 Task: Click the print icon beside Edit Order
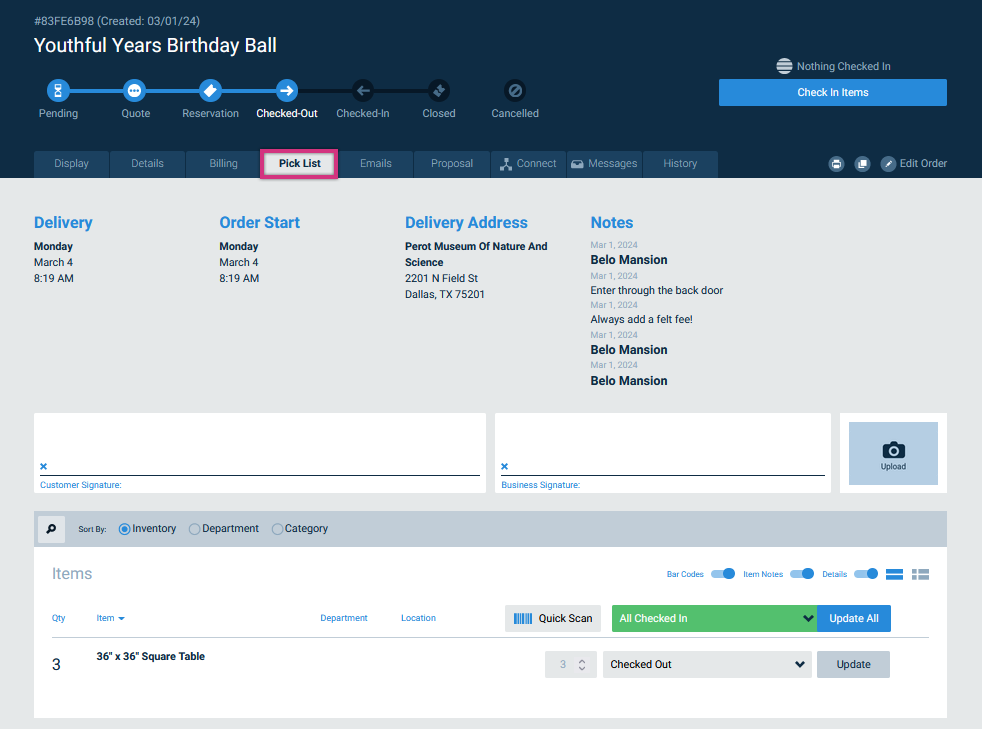coord(836,164)
